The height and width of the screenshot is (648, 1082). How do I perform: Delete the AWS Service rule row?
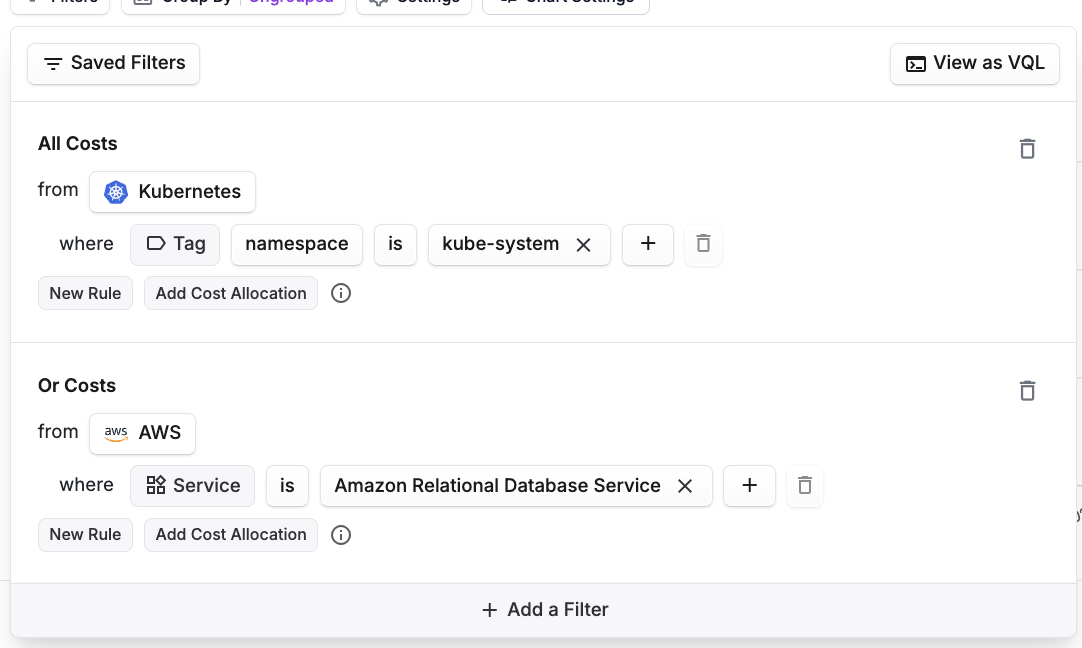tap(804, 486)
